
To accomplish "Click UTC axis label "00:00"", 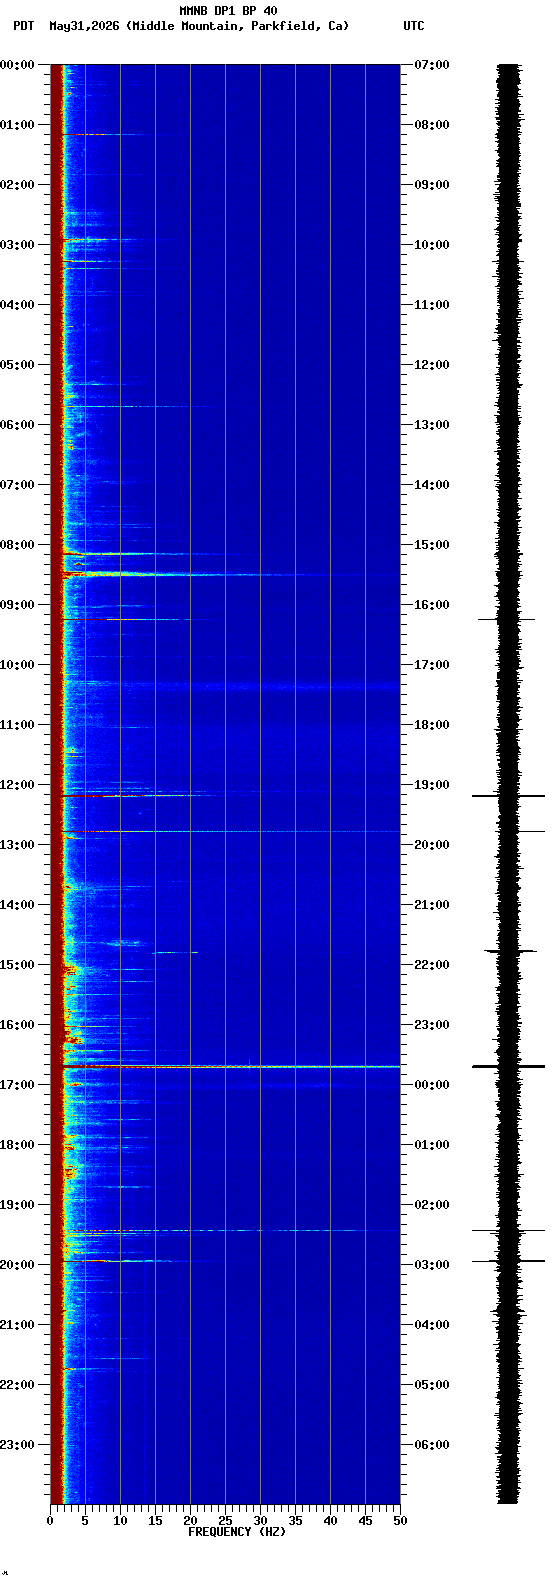I will (x=432, y=1085).
